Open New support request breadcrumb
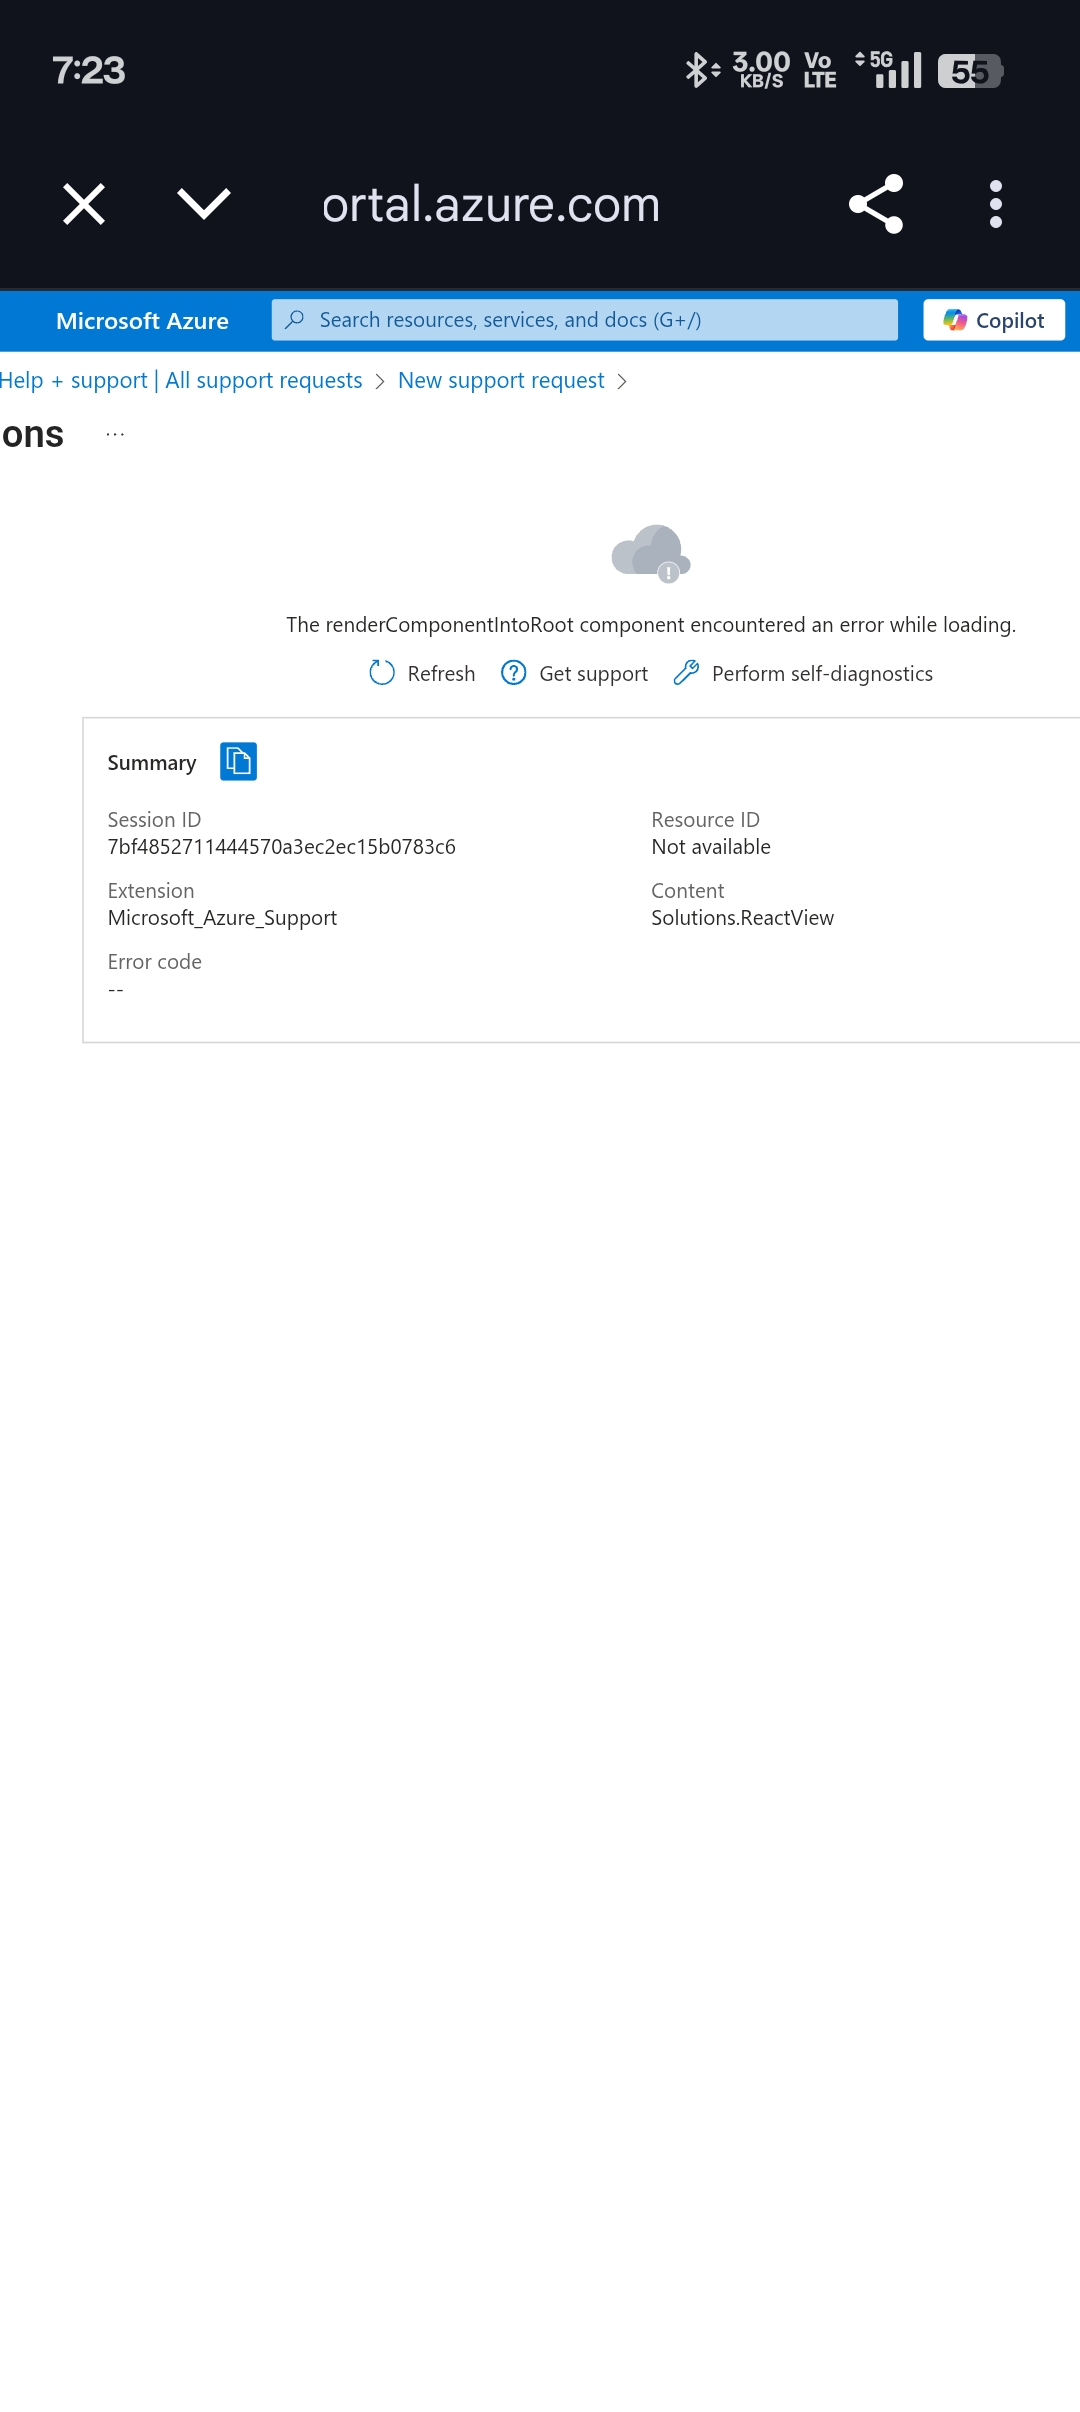This screenshot has width=1080, height=2412. tap(501, 381)
